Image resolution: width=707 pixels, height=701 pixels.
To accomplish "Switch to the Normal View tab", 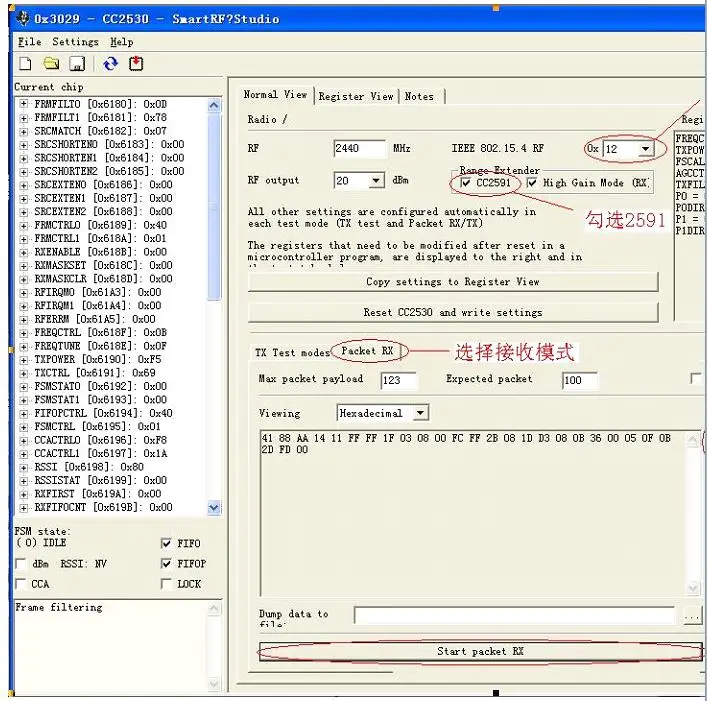I will pyautogui.click(x=275, y=95).
